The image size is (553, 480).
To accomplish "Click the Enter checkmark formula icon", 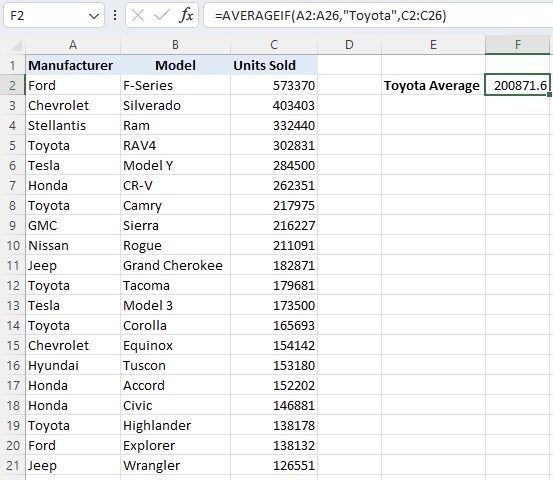I will click(162, 16).
